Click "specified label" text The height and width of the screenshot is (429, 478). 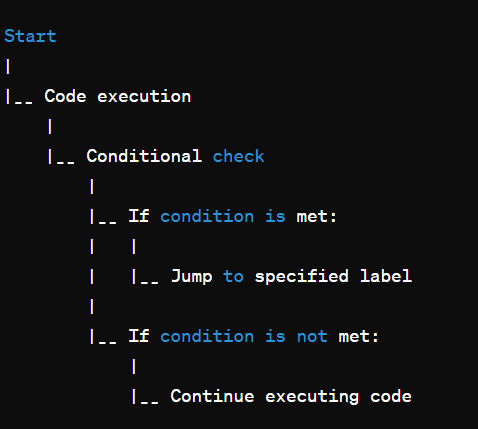pos(333,276)
